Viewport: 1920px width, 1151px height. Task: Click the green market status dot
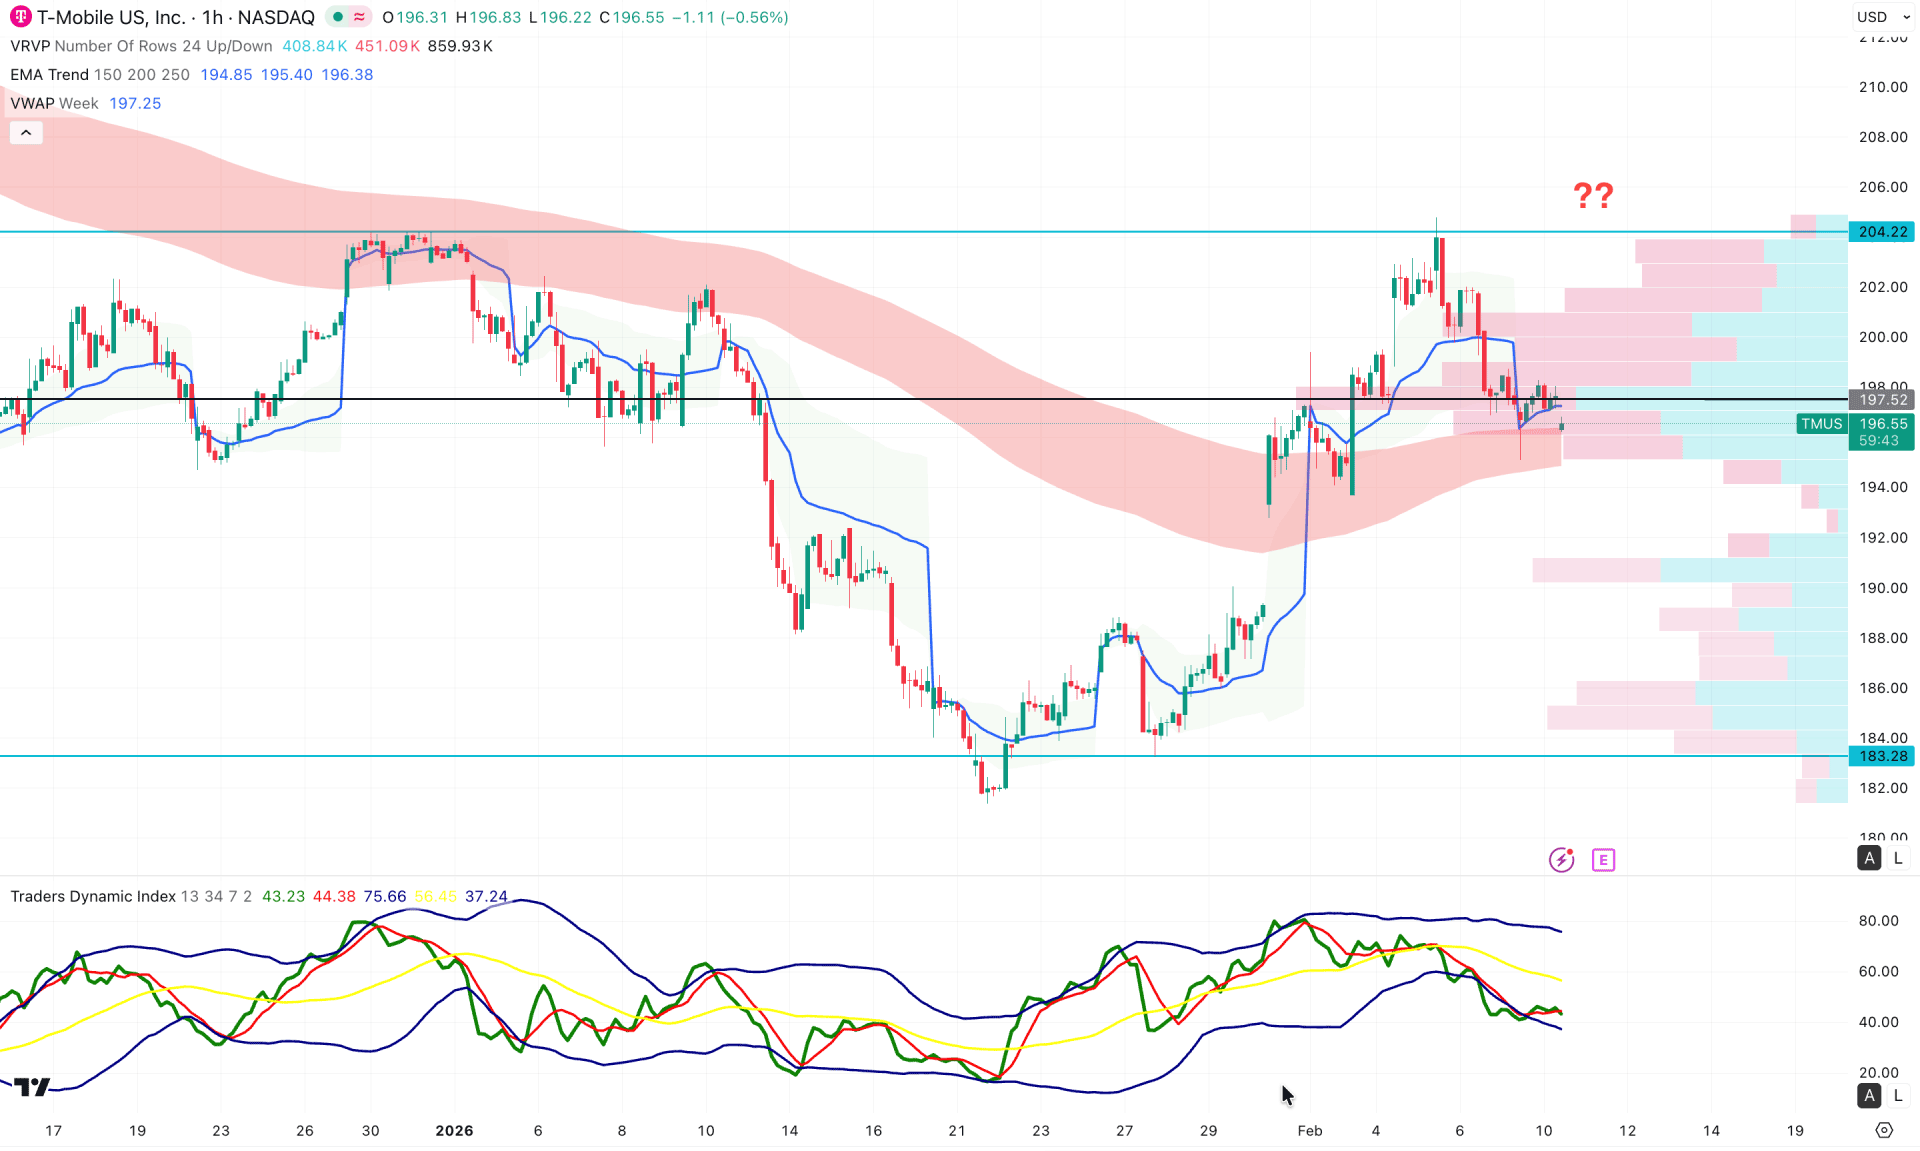338,17
